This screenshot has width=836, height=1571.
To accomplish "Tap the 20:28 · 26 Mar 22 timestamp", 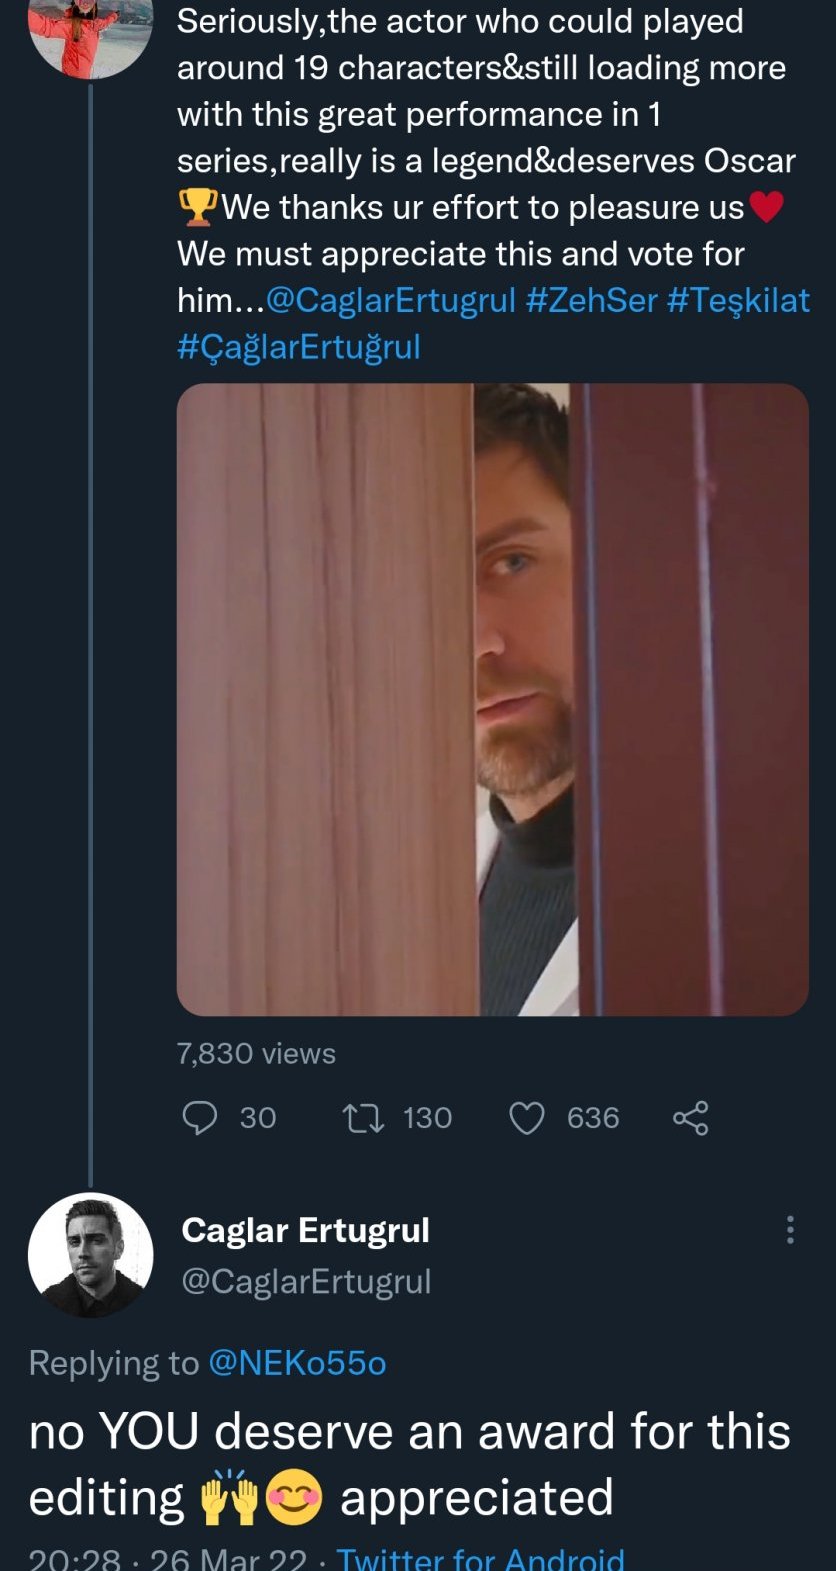I will tap(167, 1558).
